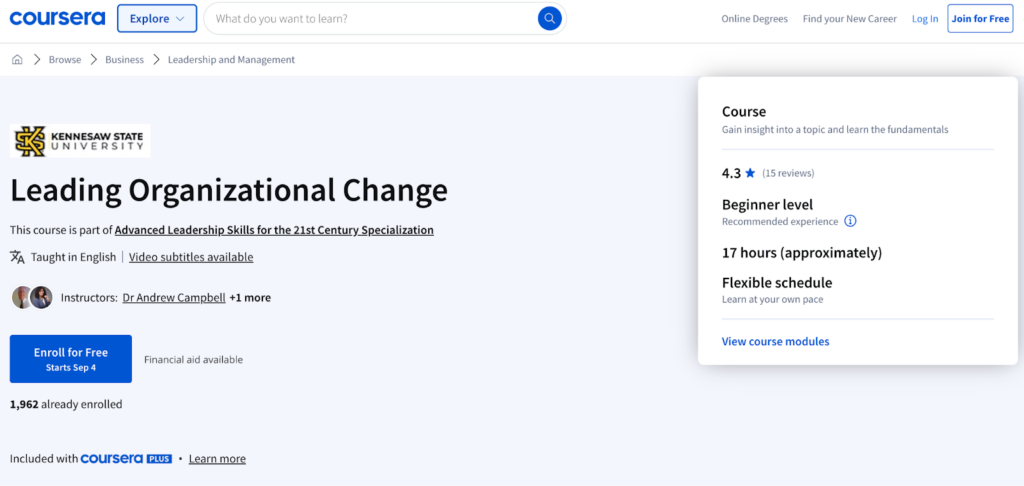
Task: Click Enroll for Free button
Action: point(71,359)
